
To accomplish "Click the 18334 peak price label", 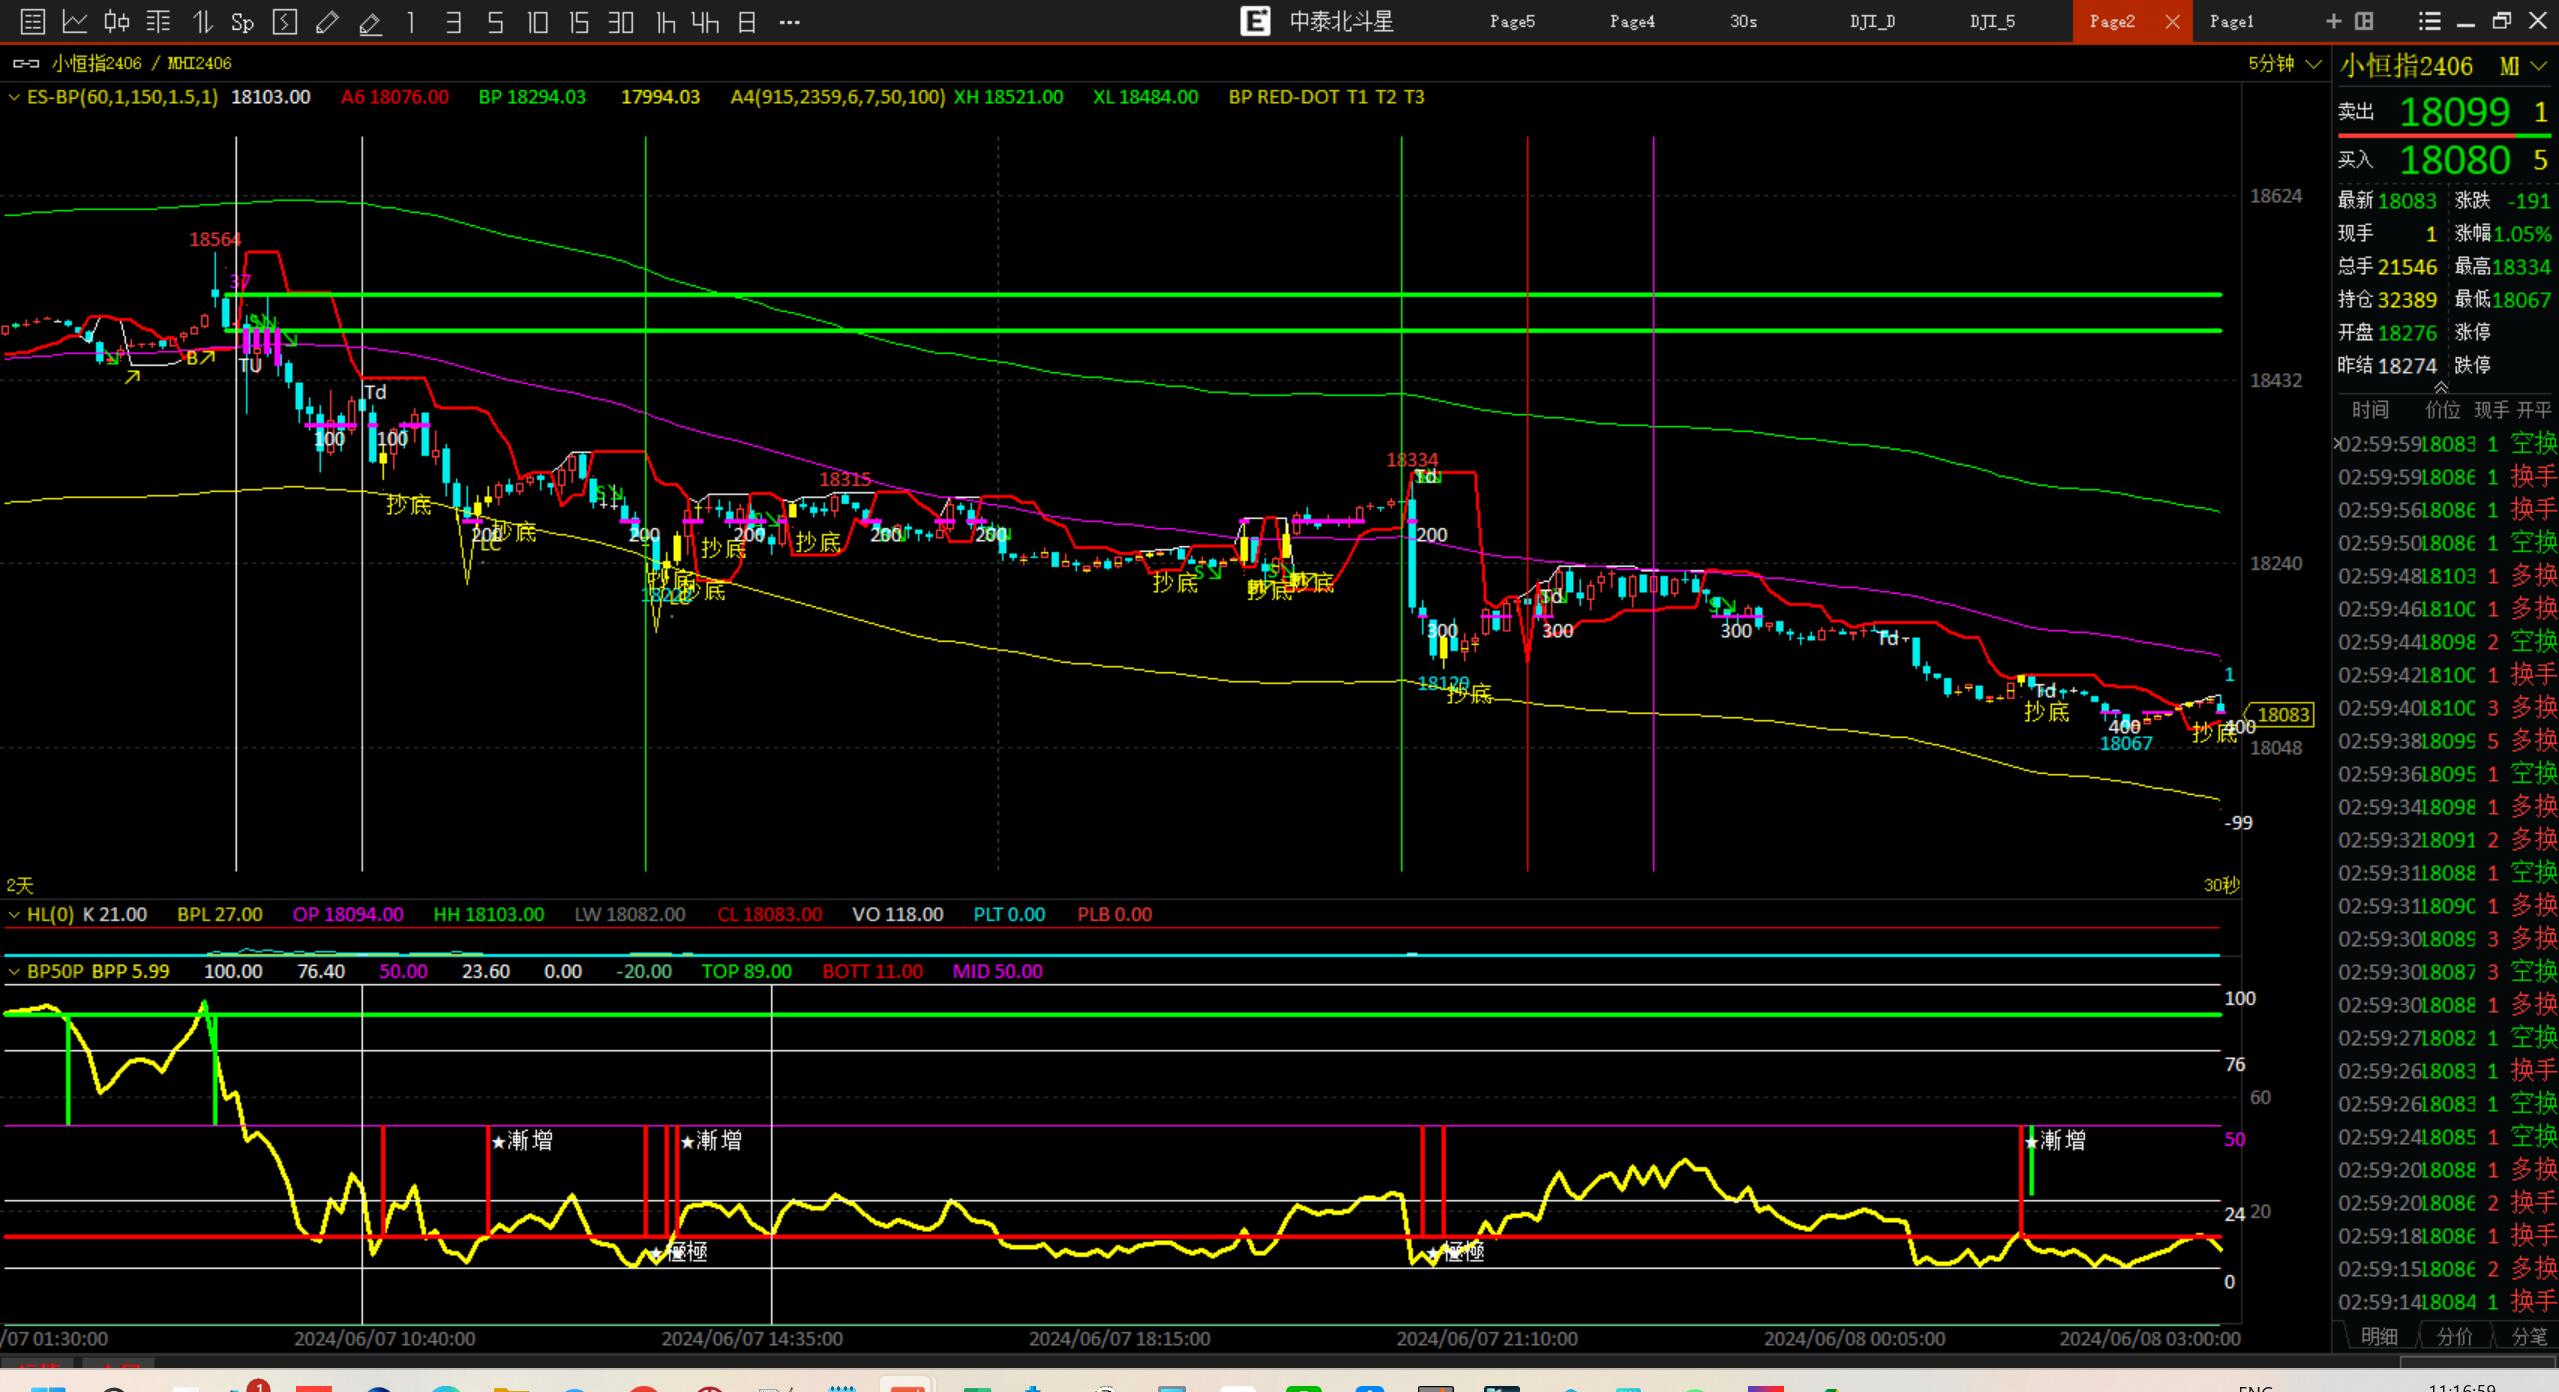I will 1412,459.
